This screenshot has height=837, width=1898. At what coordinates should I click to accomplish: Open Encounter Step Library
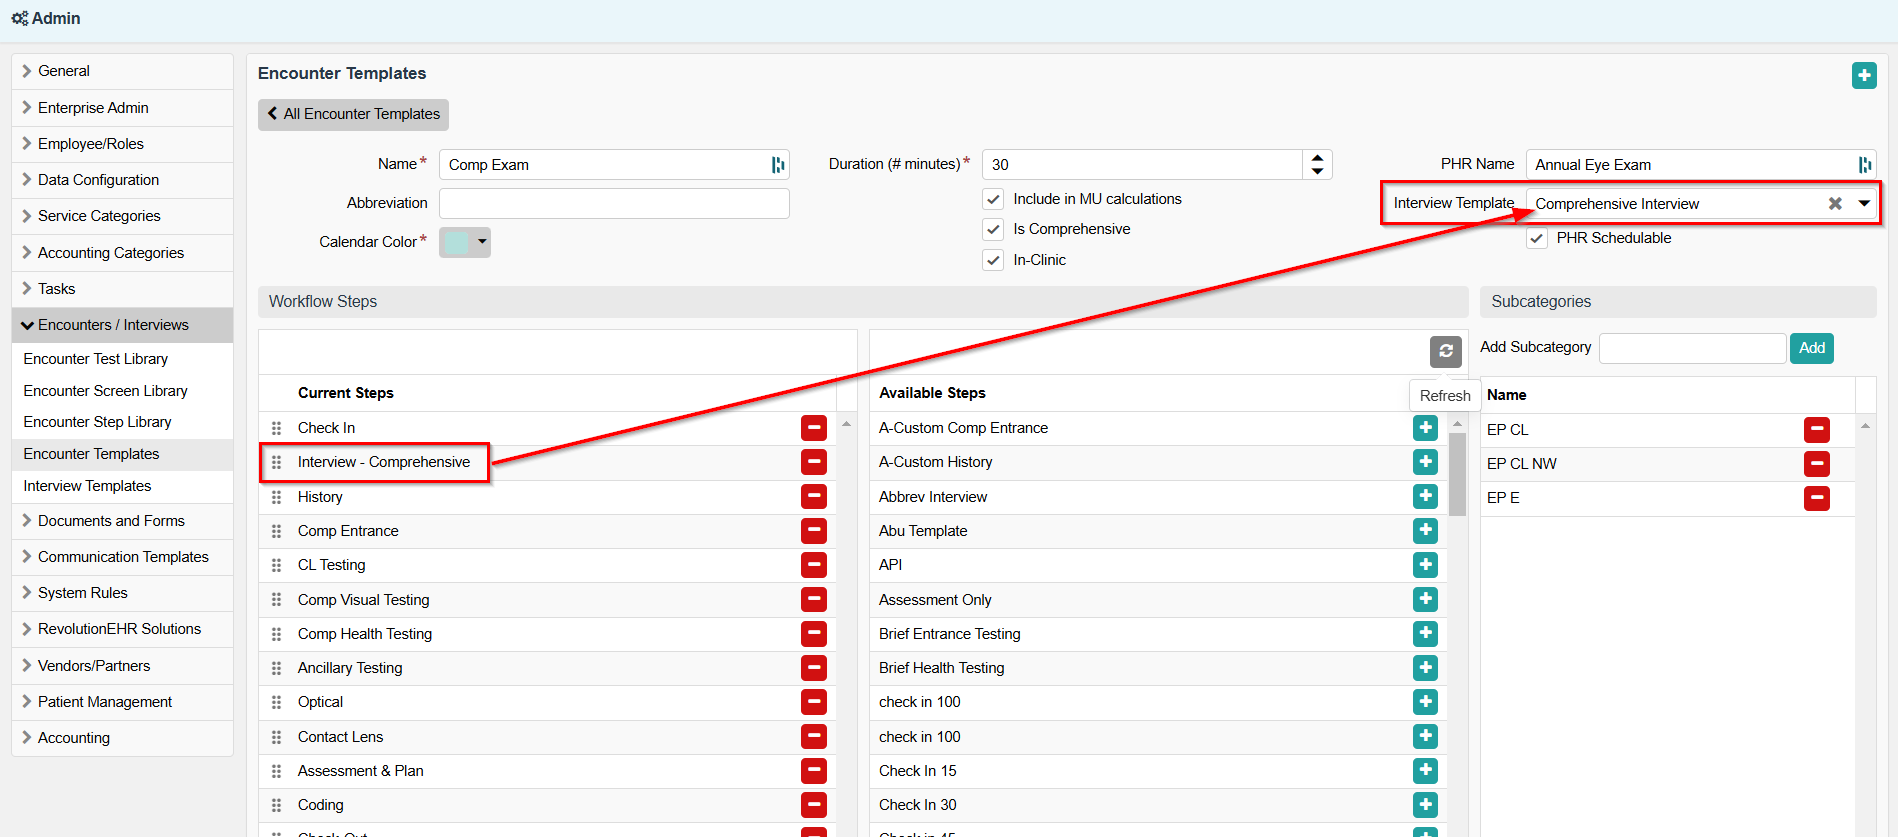97,422
